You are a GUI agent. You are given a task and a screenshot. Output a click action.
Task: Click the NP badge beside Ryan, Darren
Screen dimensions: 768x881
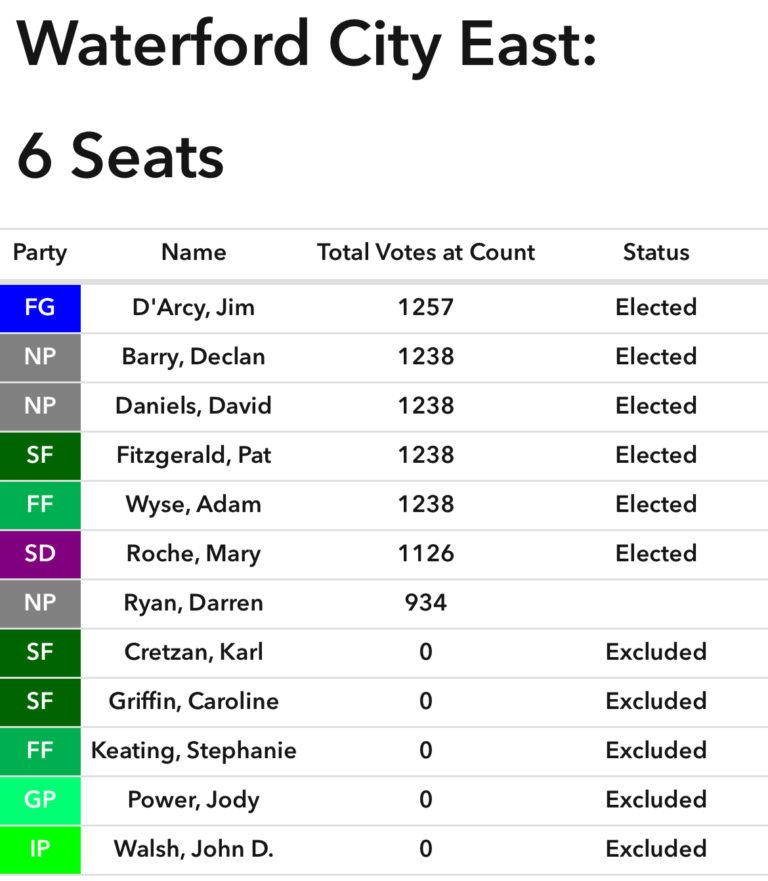point(40,603)
